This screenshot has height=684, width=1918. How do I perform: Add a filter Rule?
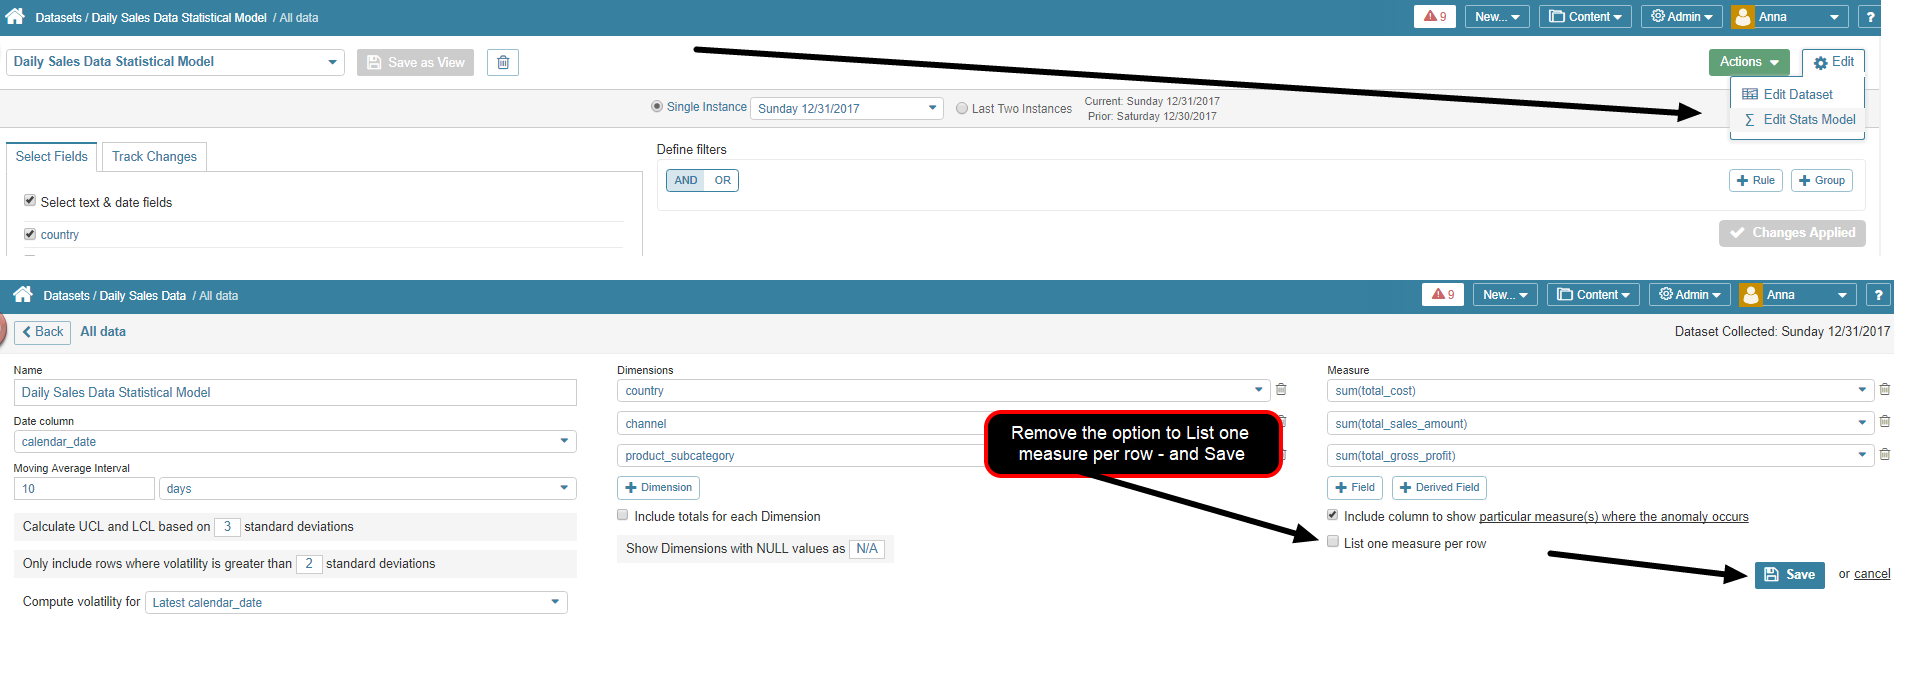1755,180
